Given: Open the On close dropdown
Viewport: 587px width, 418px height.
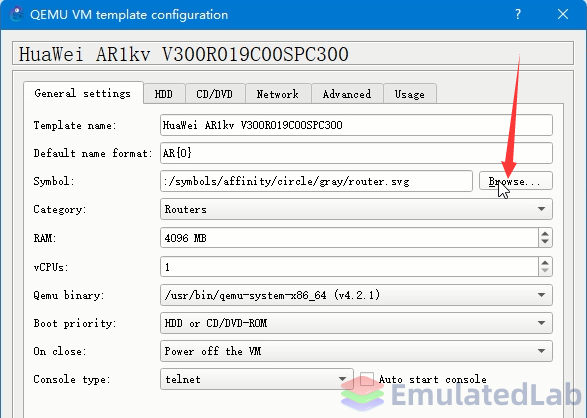Looking at the screenshot, I should coord(356,351).
